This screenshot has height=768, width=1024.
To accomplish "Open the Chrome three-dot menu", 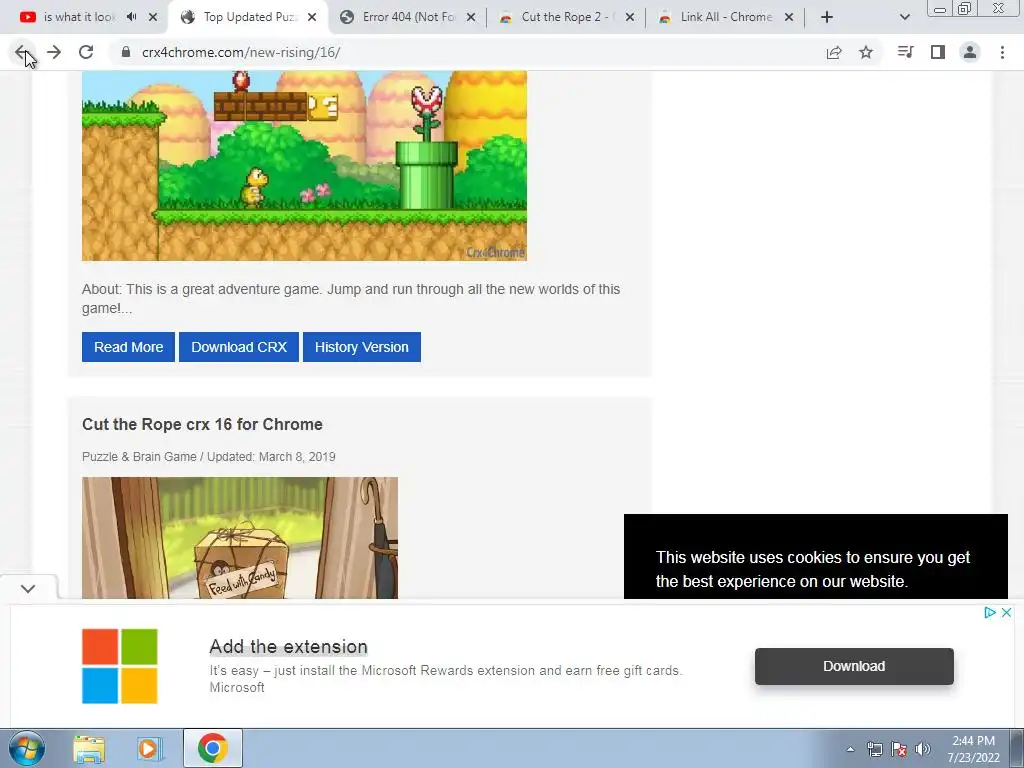I will [1002, 52].
